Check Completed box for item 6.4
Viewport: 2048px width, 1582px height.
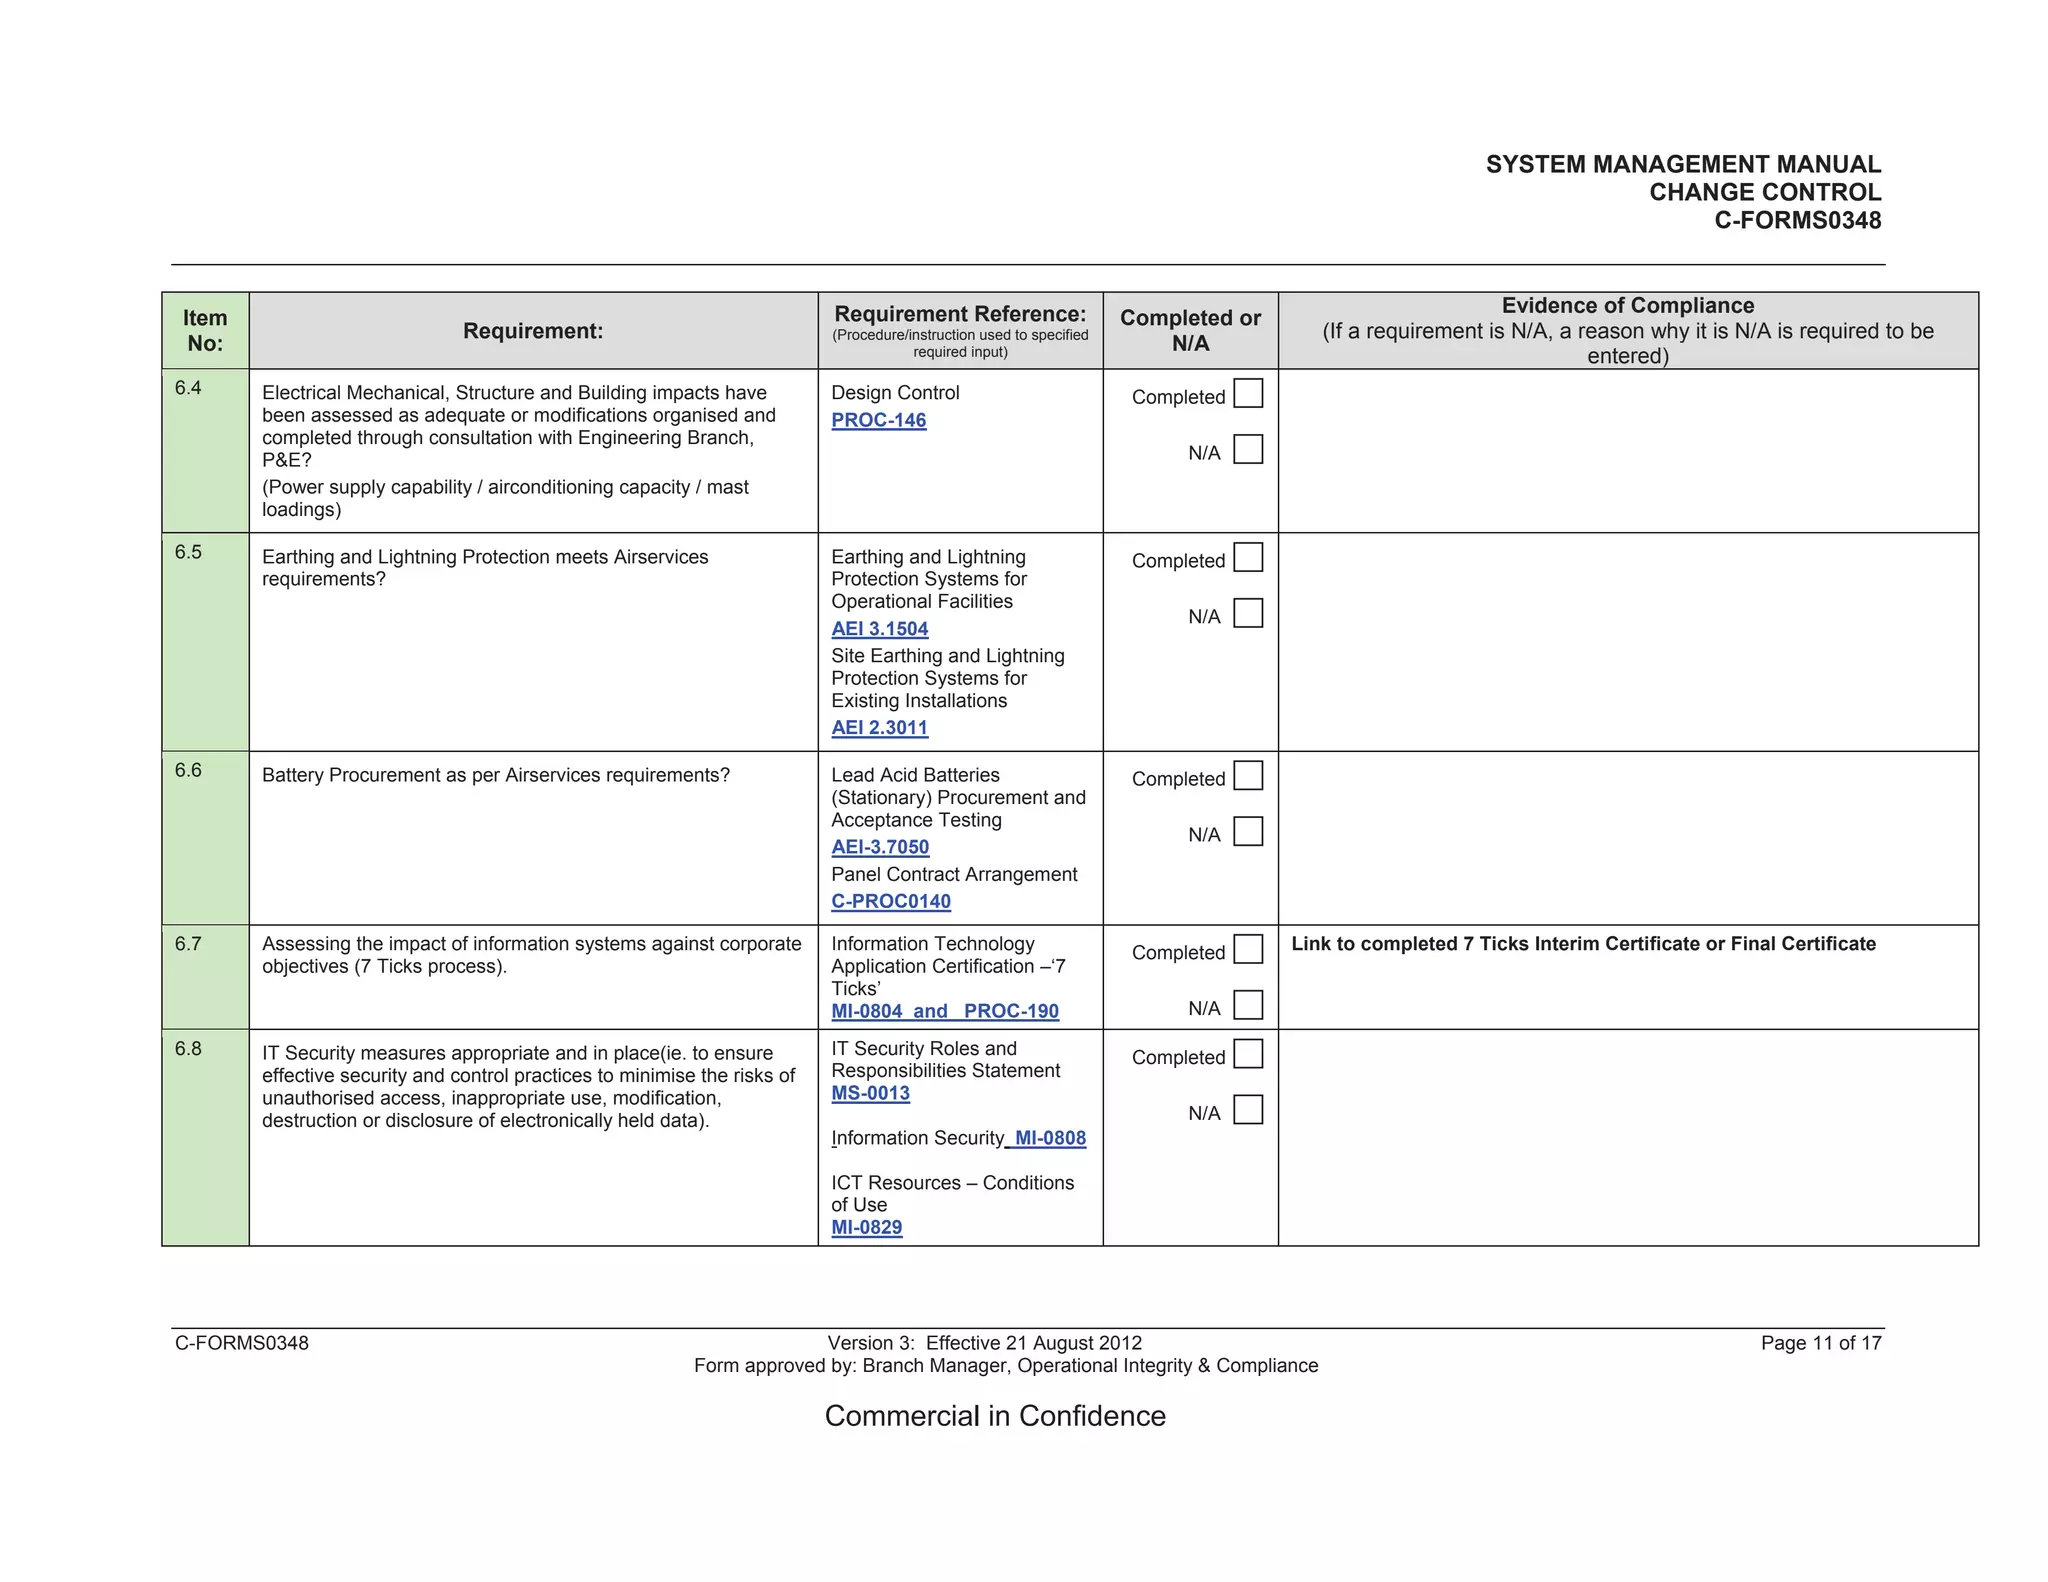coord(1248,394)
